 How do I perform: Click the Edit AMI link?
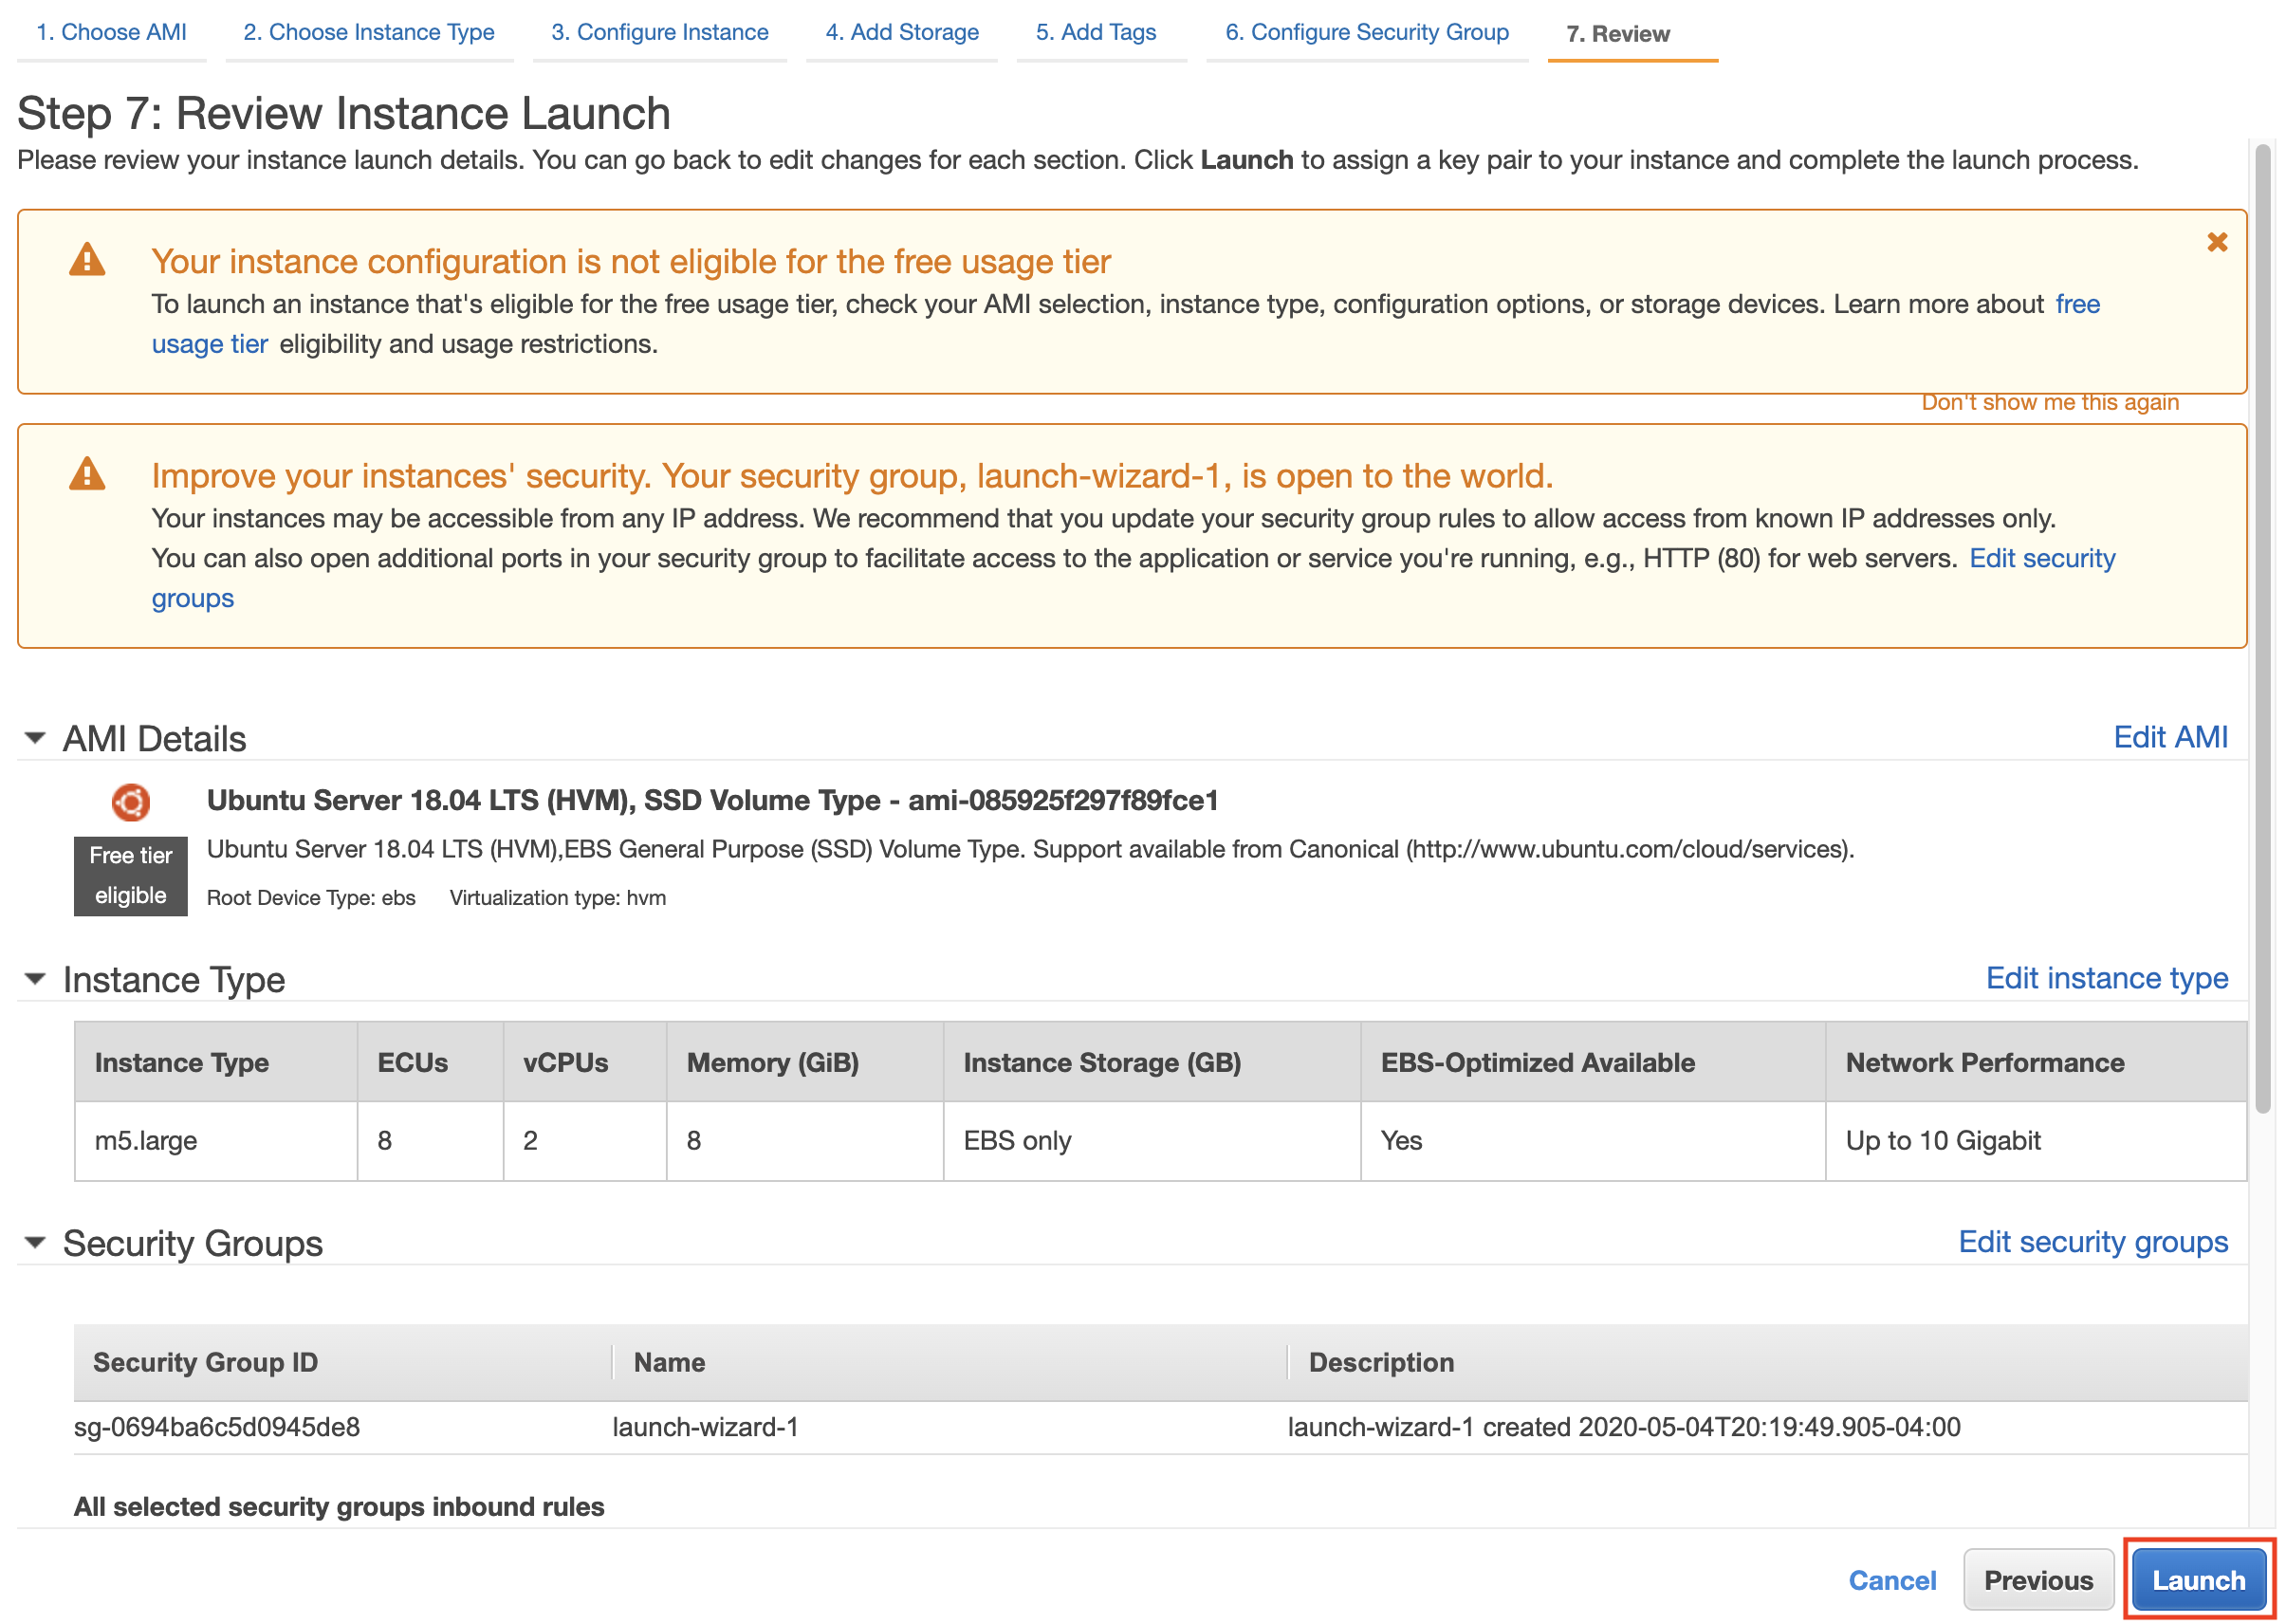(x=2169, y=737)
